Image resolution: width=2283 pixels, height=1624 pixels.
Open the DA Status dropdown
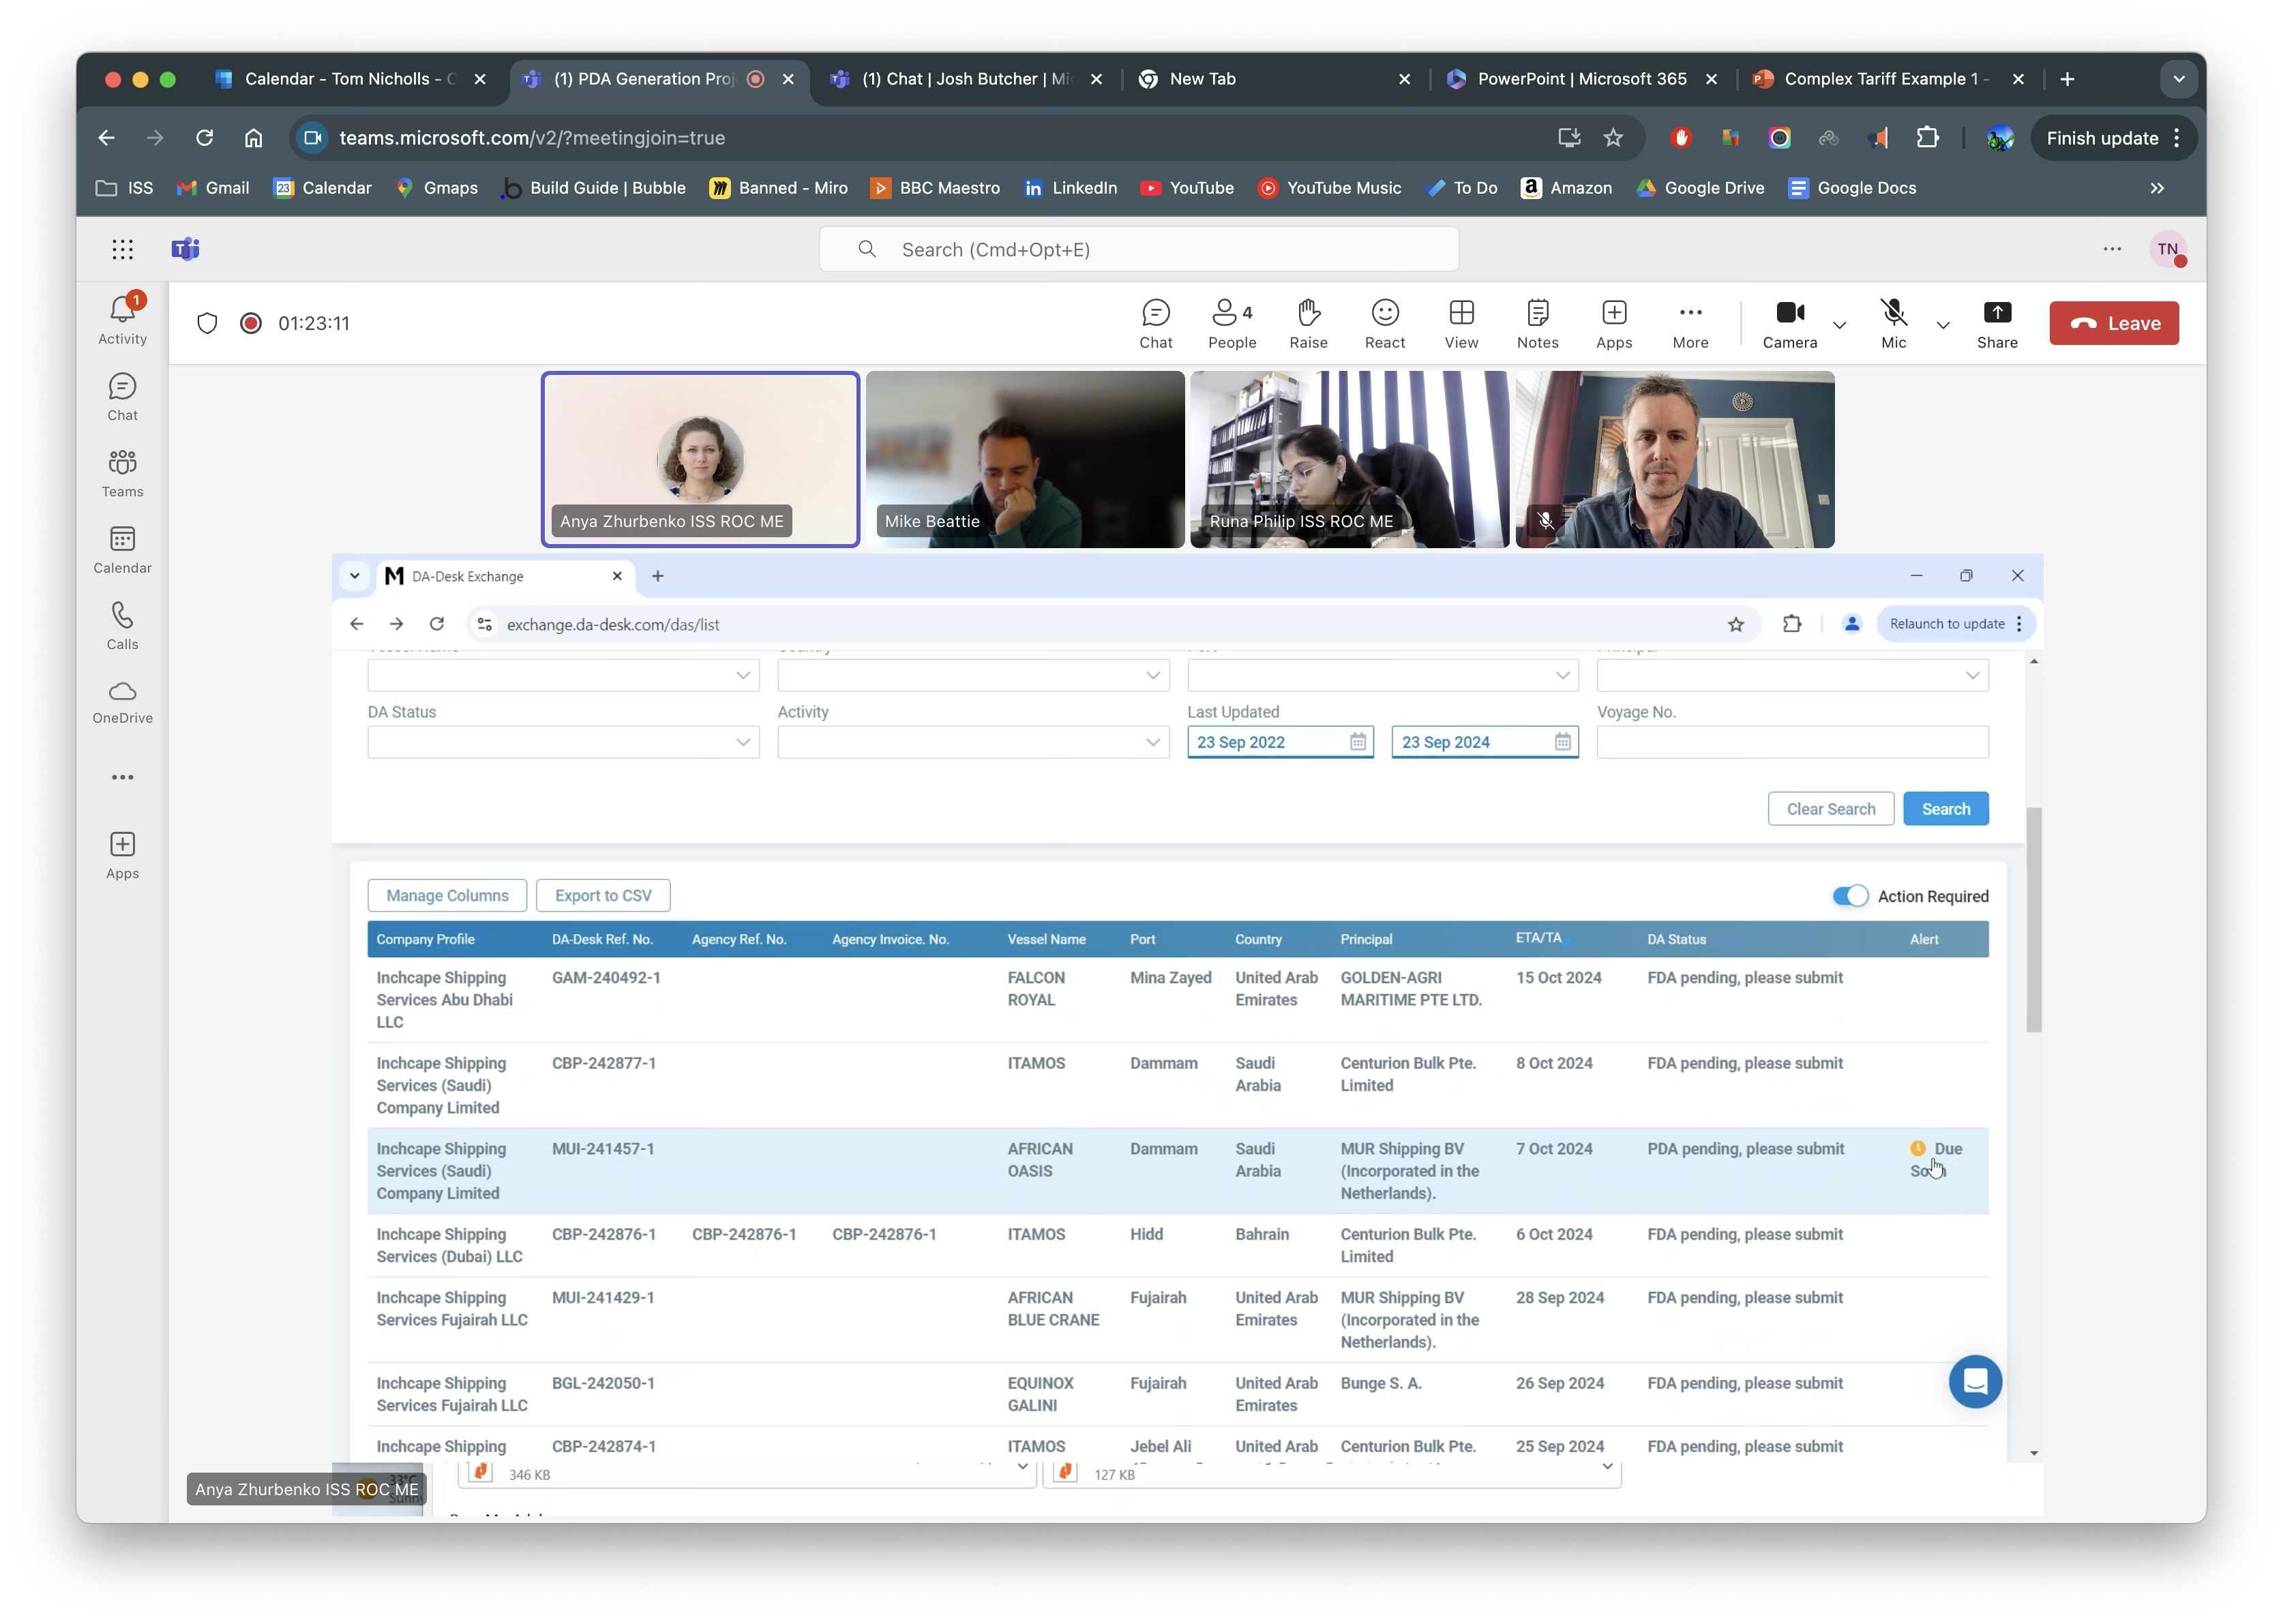click(x=563, y=742)
